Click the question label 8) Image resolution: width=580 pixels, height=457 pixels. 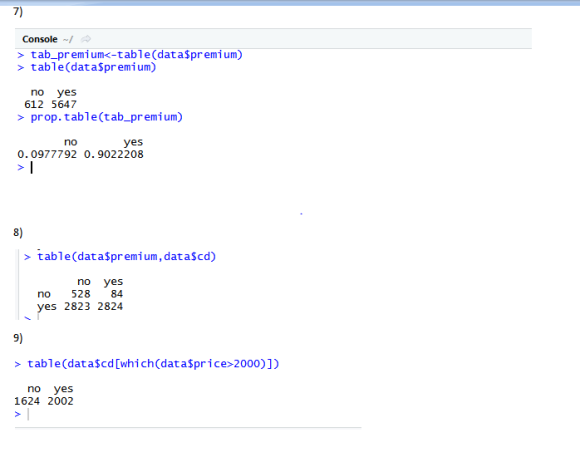pyautogui.click(x=18, y=232)
